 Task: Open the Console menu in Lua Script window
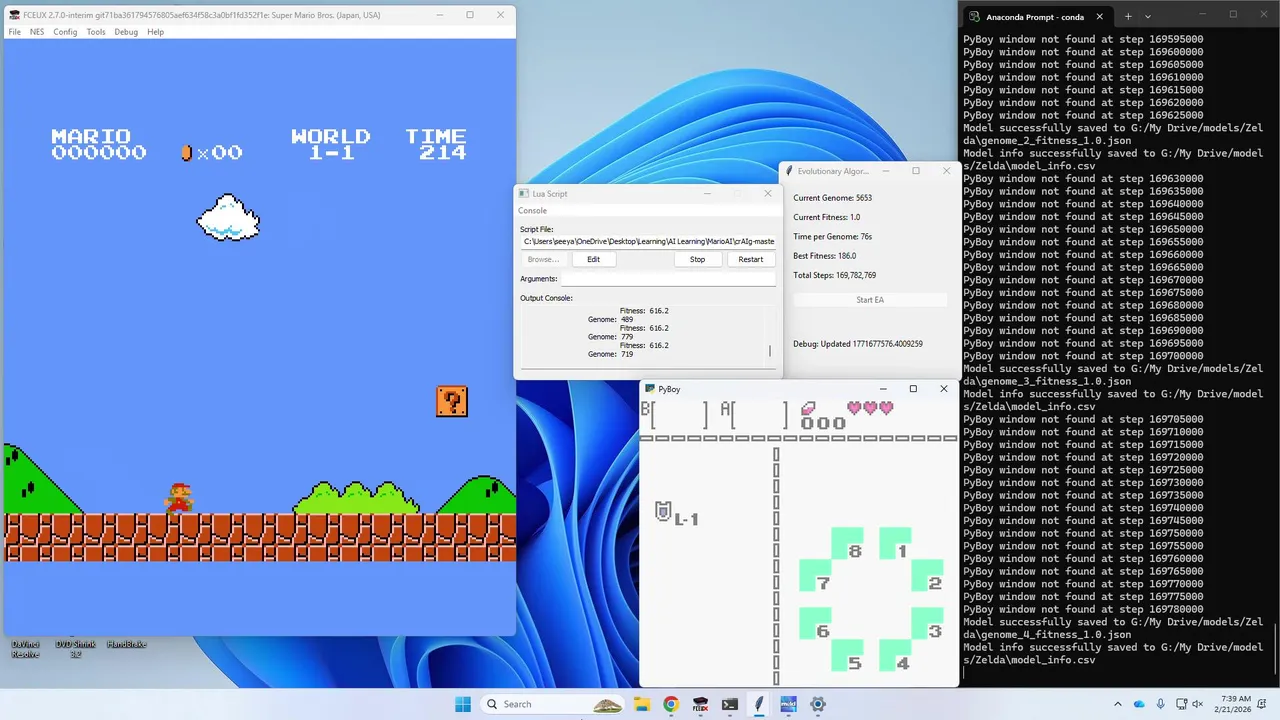[x=532, y=210]
